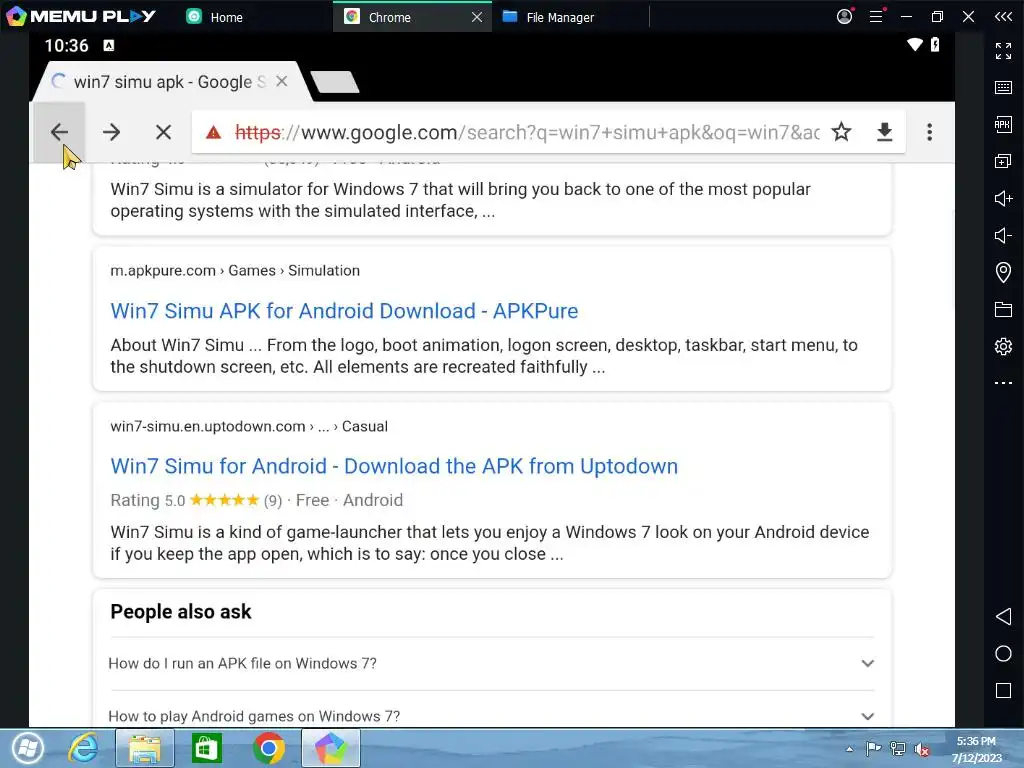1024x768 pixels.
Task: Go back with Chrome's back arrow
Action: pos(59,133)
